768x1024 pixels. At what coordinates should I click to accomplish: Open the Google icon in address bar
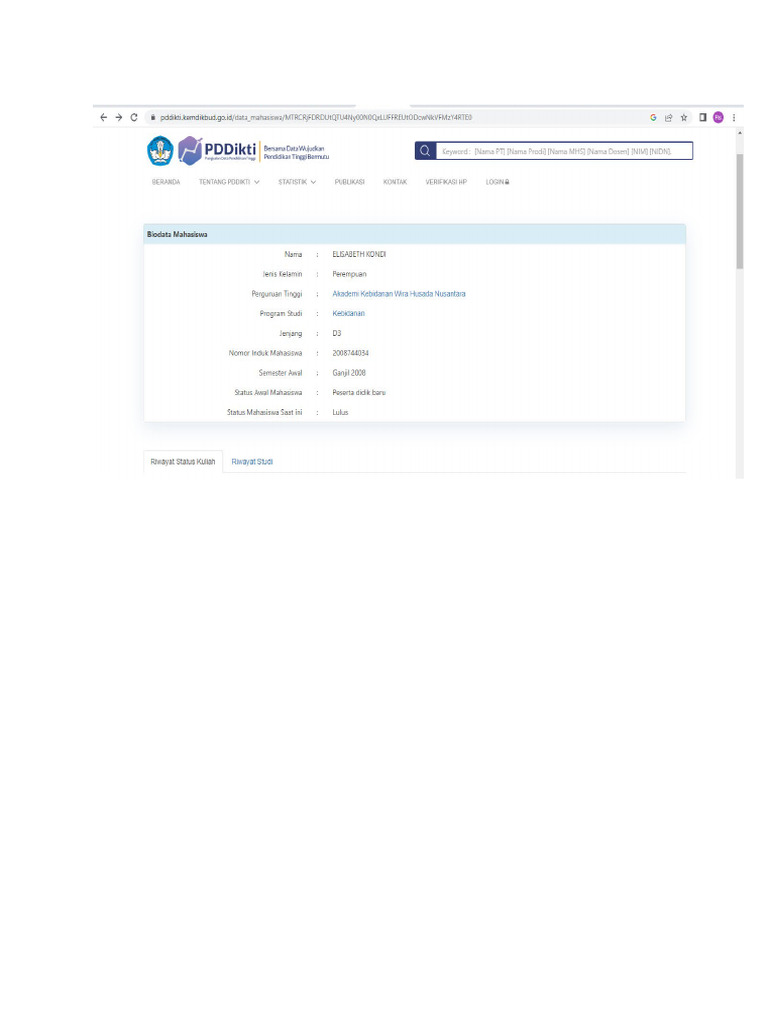pos(653,118)
